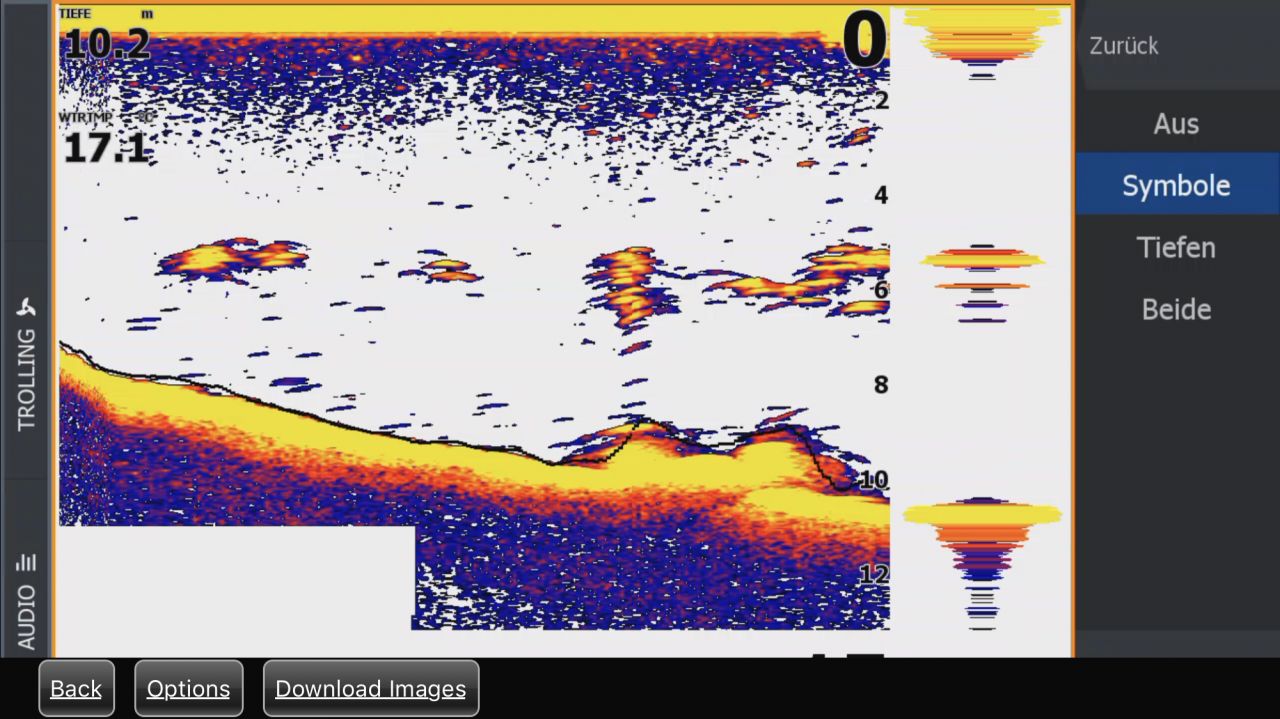The width and height of the screenshot is (1280, 719).
Task: Click the Back link
Action: (76, 688)
